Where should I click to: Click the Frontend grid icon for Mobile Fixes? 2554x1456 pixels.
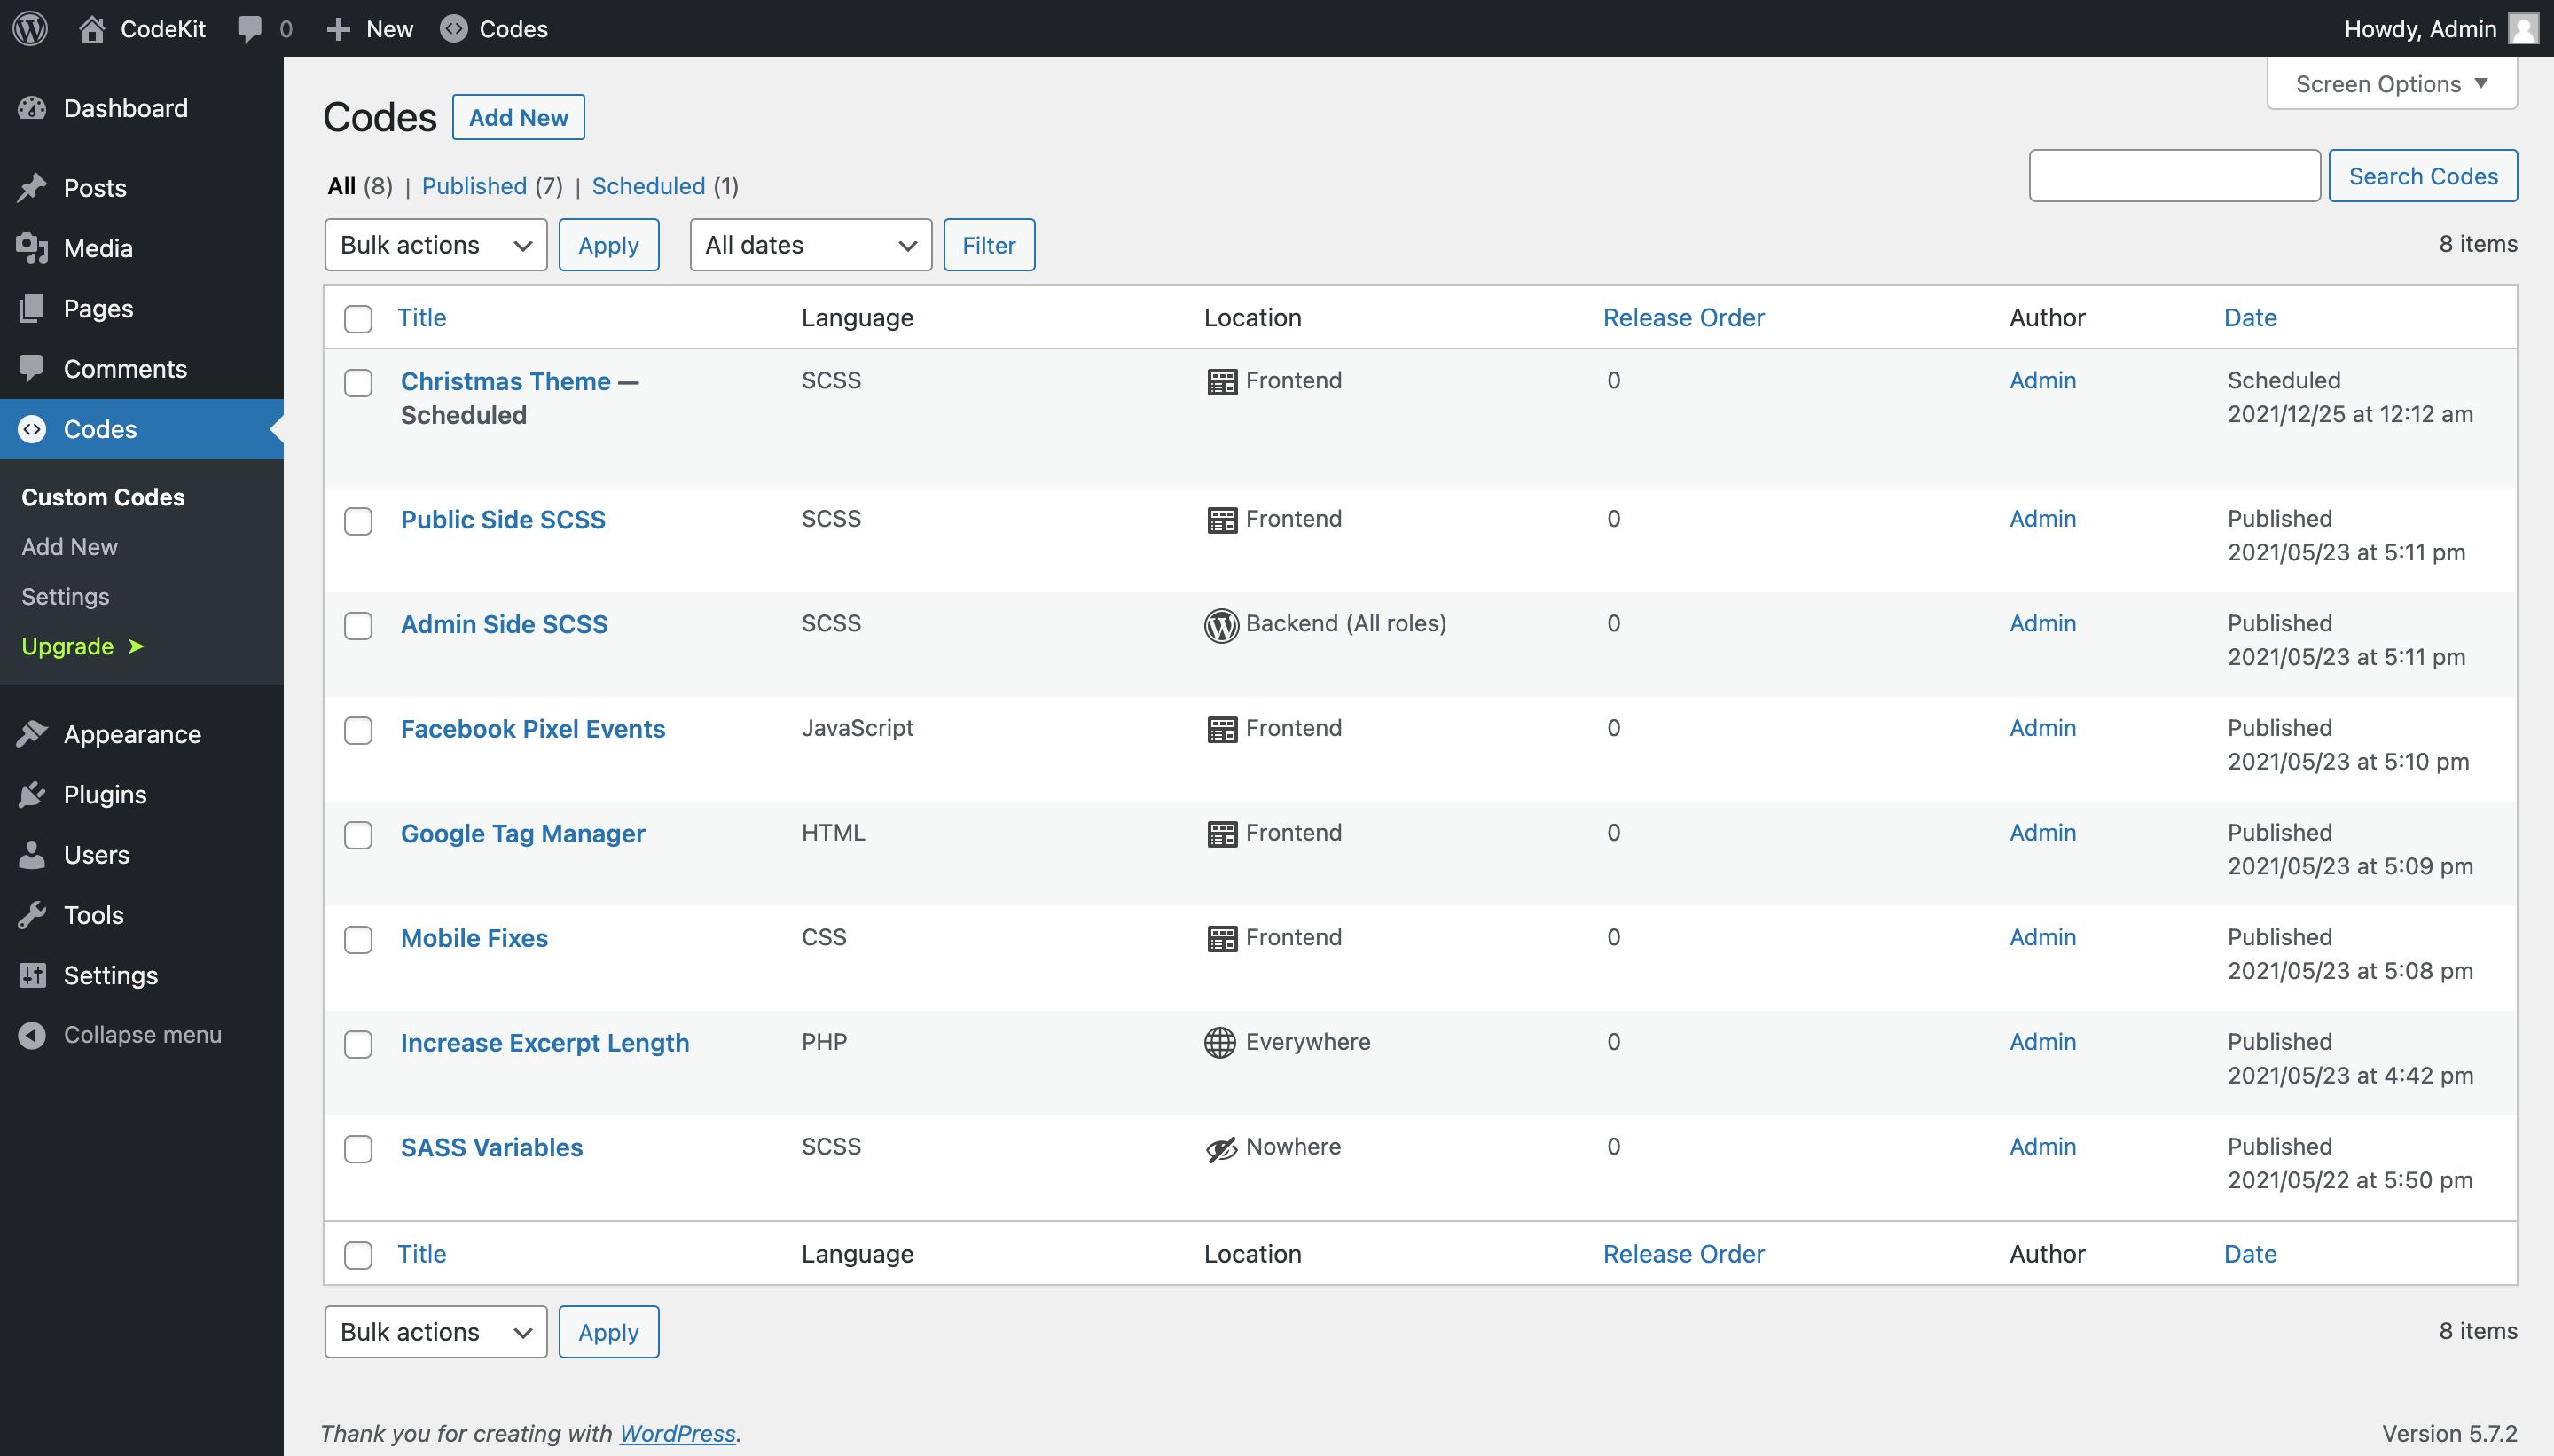pos(1221,938)
